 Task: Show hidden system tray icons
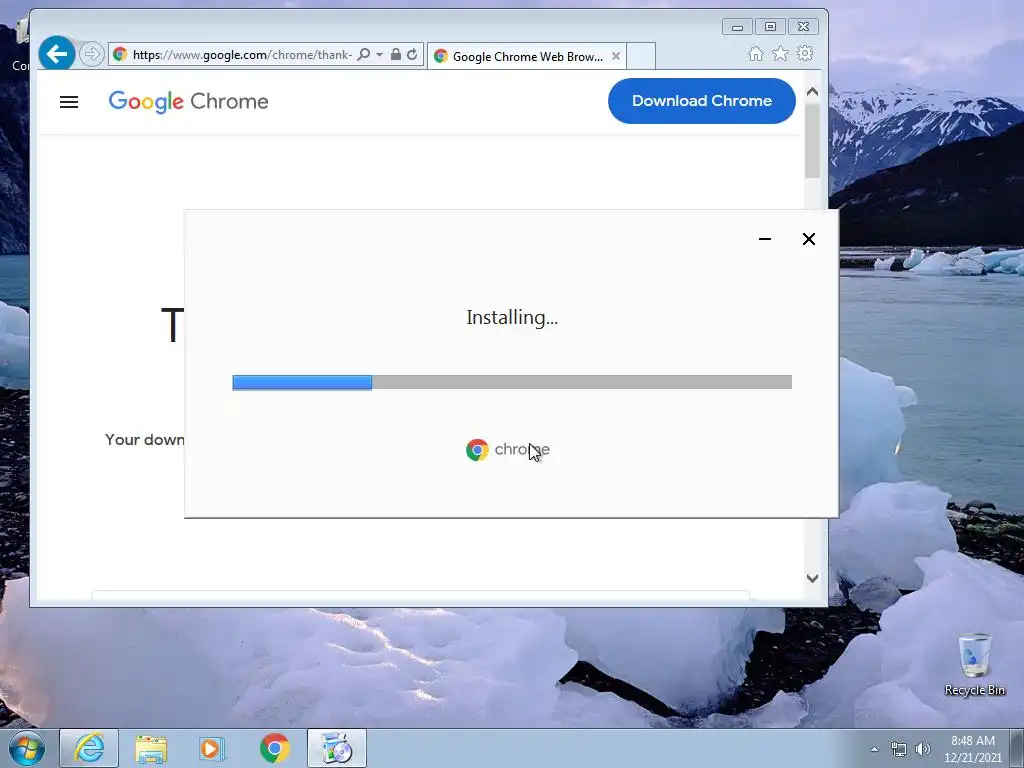click(874, 749)
